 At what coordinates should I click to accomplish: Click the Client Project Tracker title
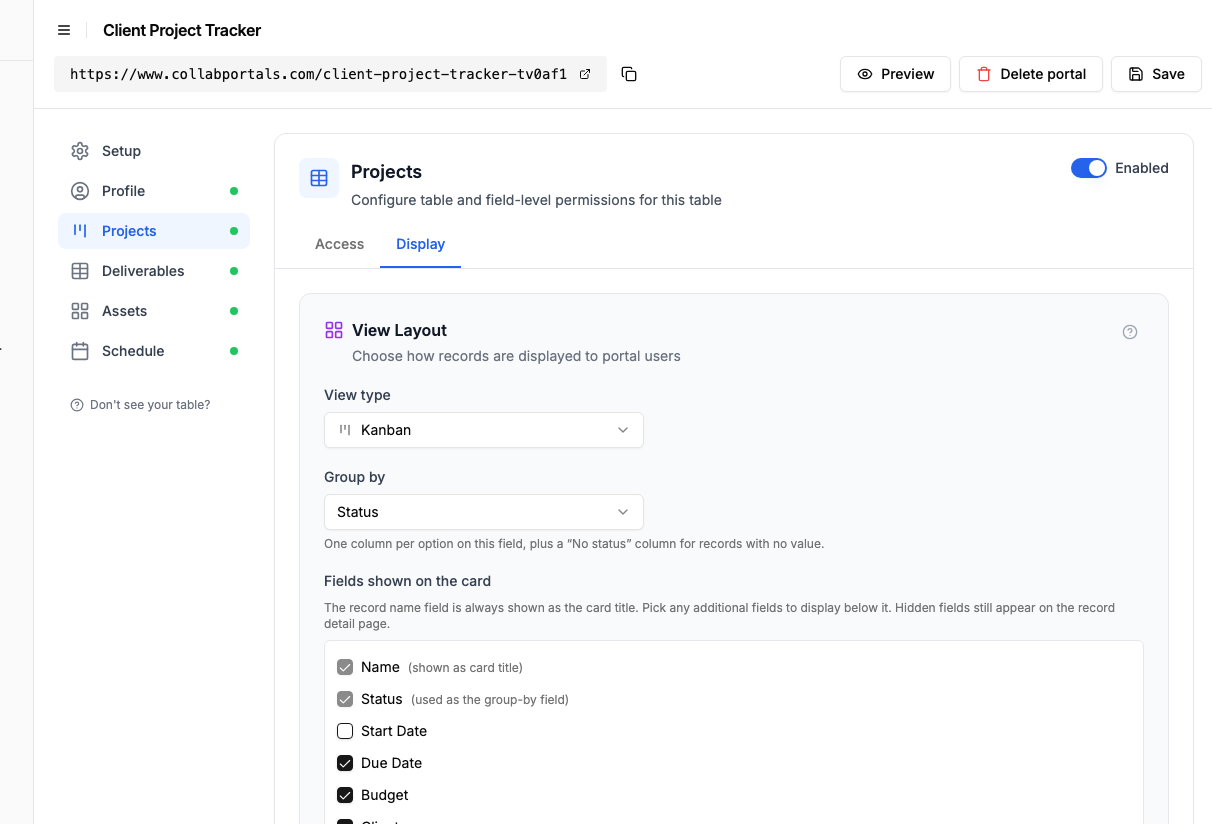[x=182, y=30]
